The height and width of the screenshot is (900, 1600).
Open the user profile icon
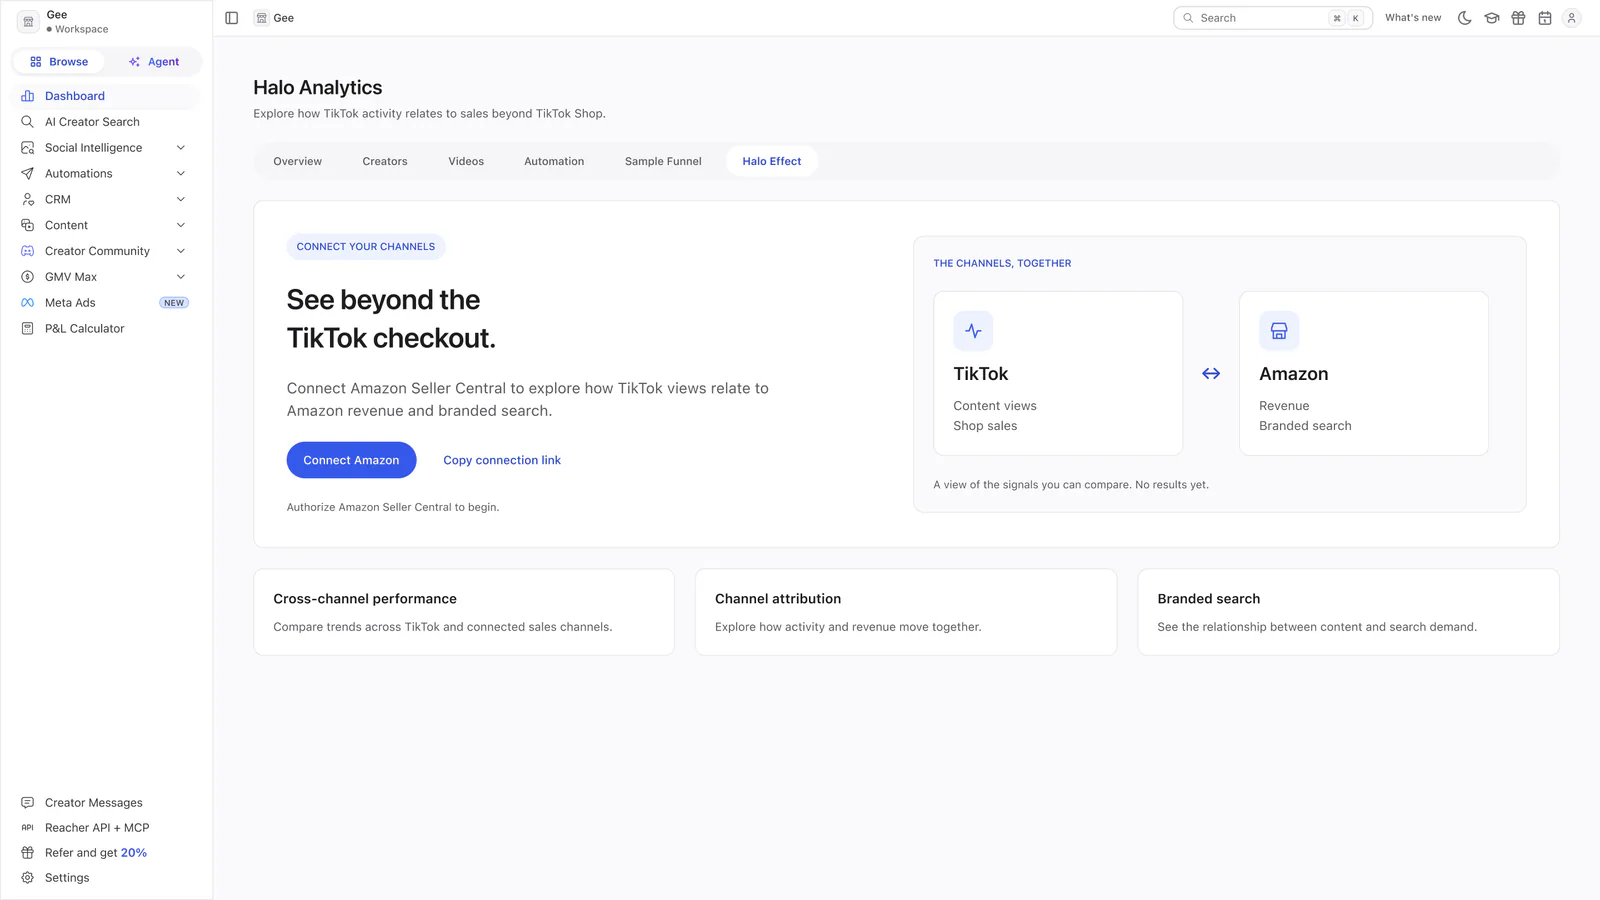pyautogui.click(x=1571, y=18)
